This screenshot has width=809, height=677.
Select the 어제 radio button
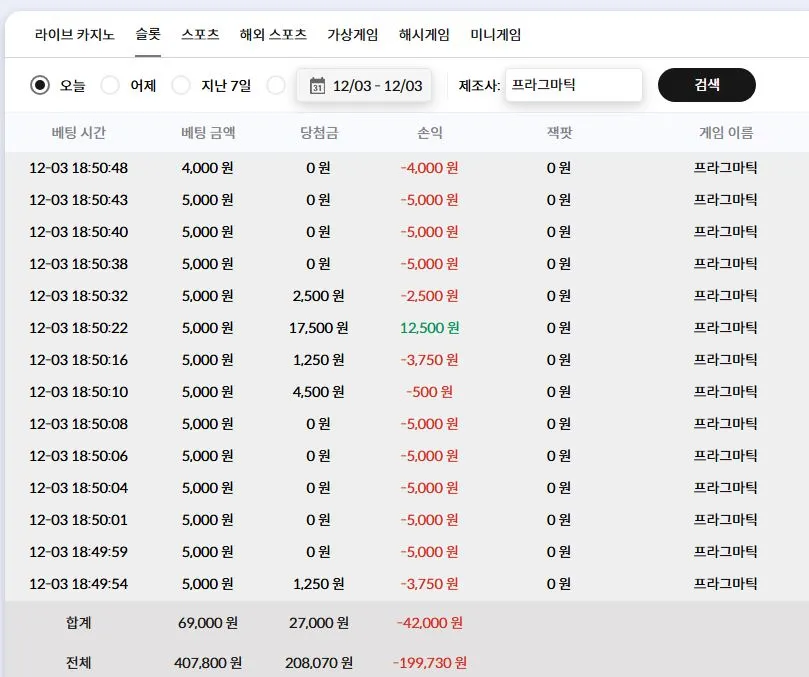[110, 85]
